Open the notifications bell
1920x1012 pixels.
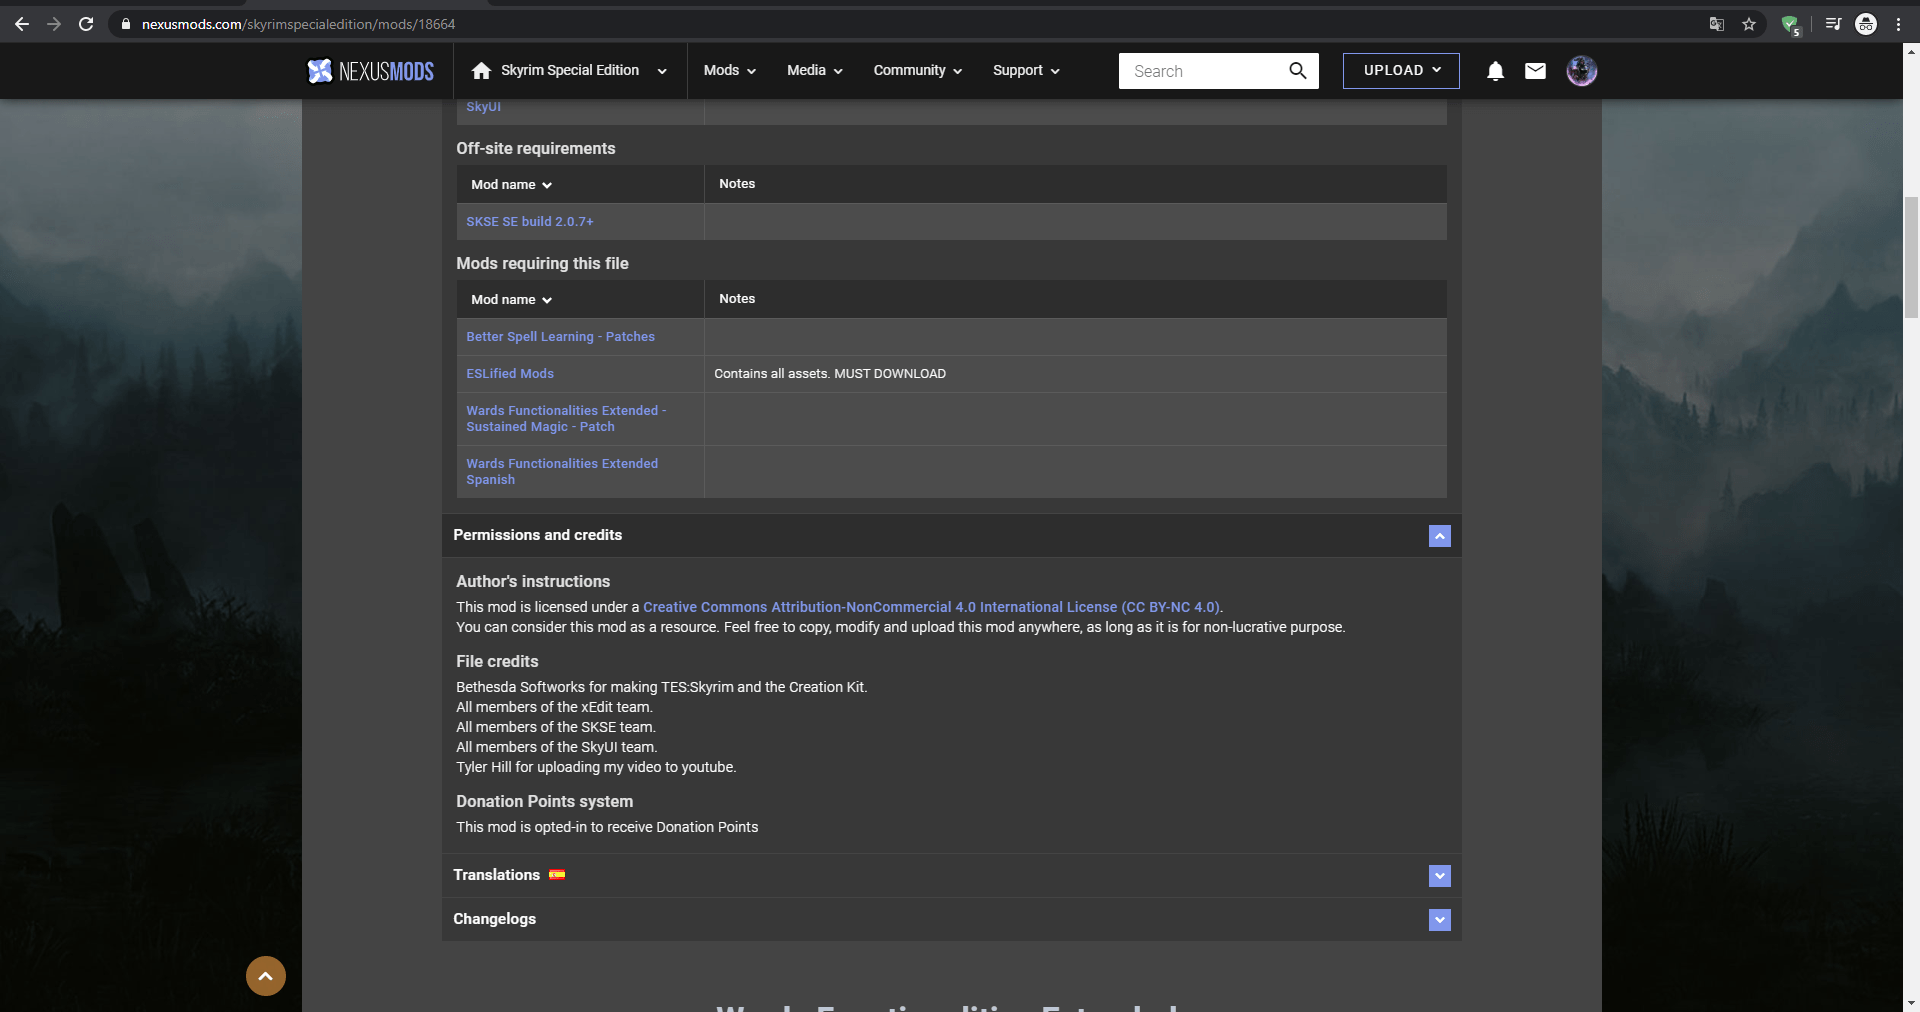pyautogui.click(x=1495, y=71)
